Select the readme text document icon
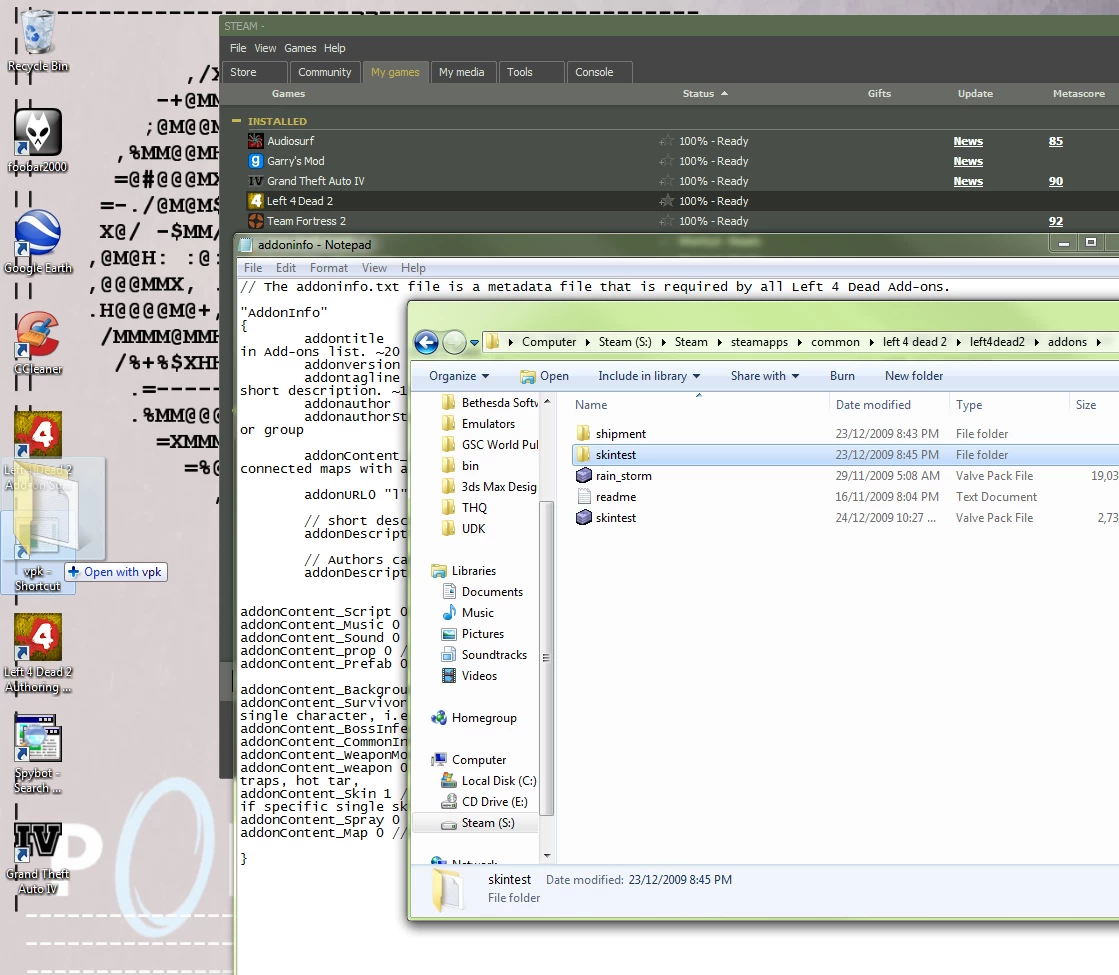1119x975 pixels. tap(584, 496)
